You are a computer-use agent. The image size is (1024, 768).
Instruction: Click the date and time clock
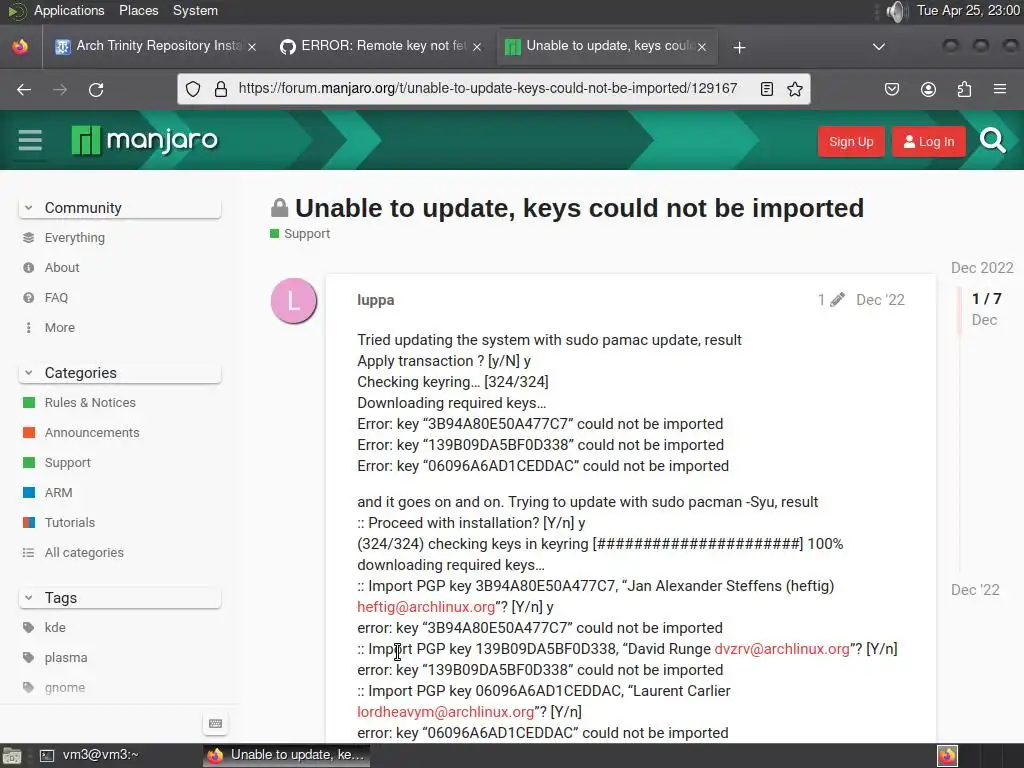pyautogui.click(x=968, y=10)
